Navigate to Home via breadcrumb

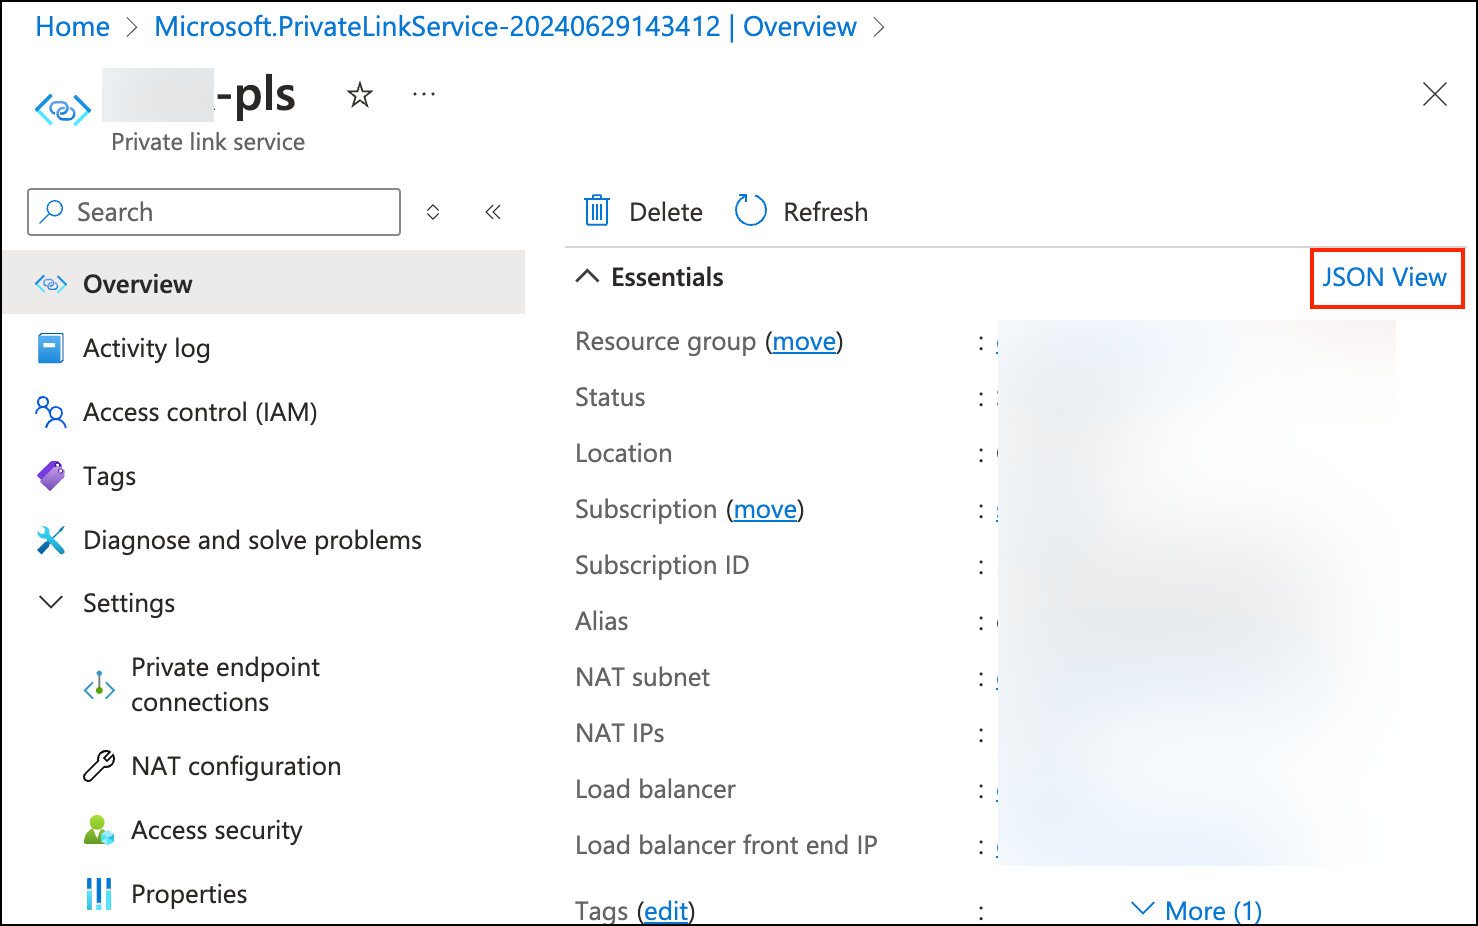[72, 26]
